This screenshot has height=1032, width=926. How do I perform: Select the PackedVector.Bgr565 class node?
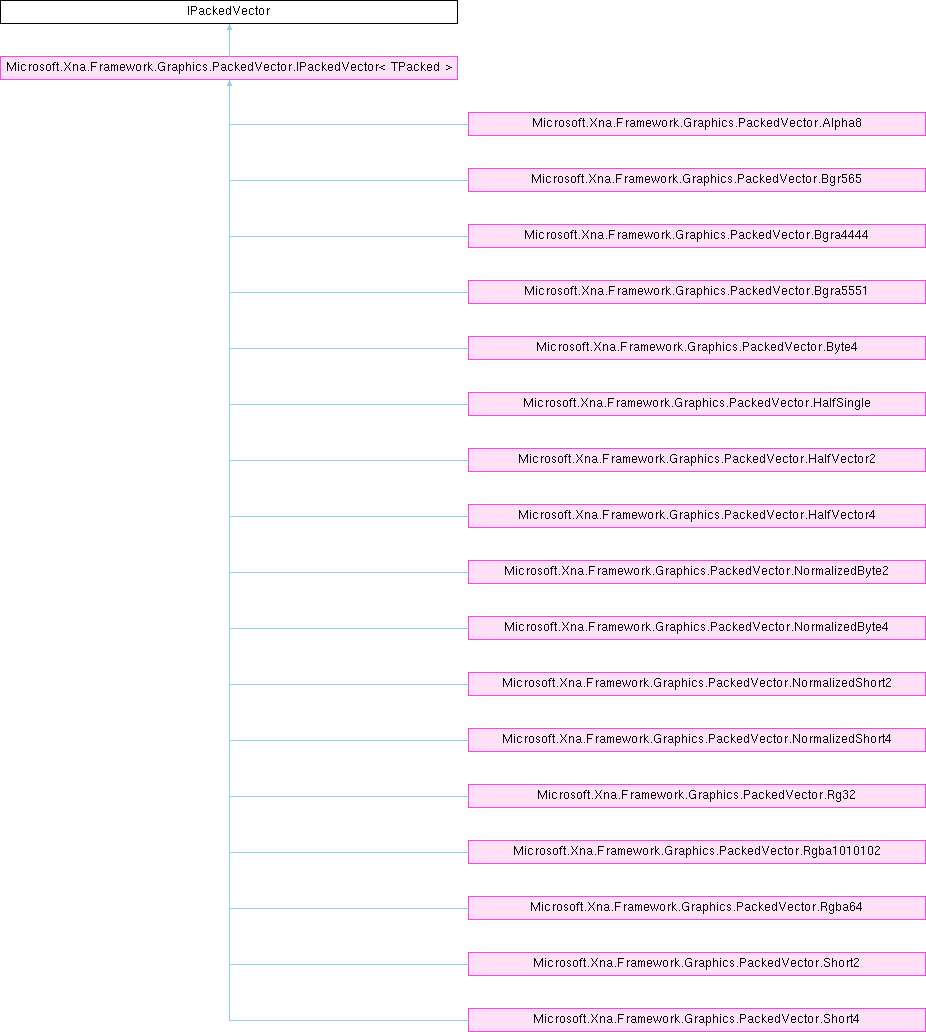[x=697, y=180]
